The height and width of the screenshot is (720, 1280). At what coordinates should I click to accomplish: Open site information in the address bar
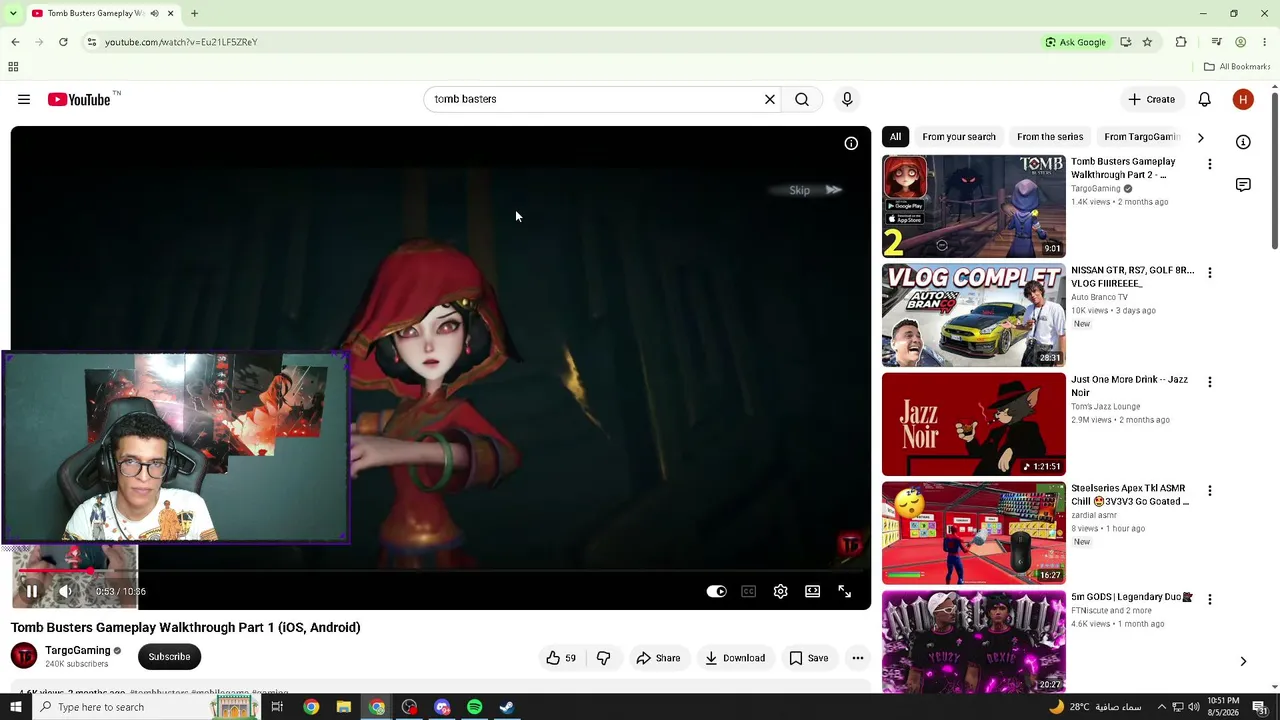91,42
